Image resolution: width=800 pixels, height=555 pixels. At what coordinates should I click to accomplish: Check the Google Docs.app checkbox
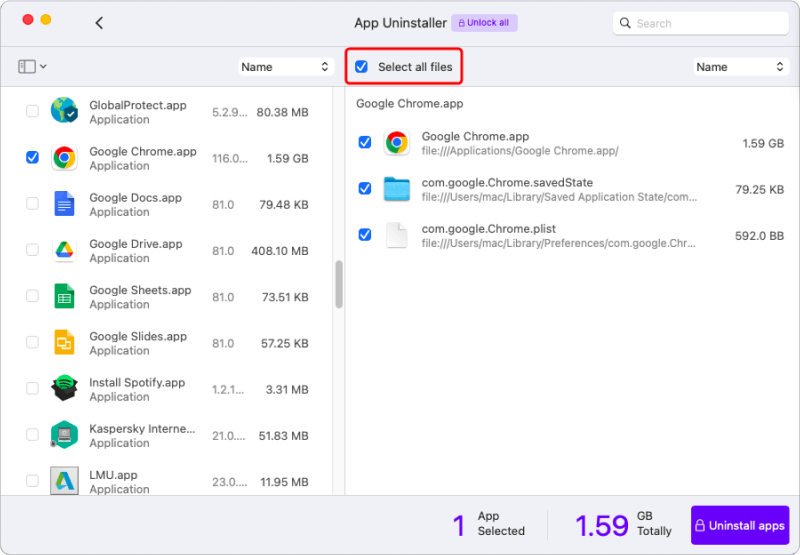tap(32, 203)
